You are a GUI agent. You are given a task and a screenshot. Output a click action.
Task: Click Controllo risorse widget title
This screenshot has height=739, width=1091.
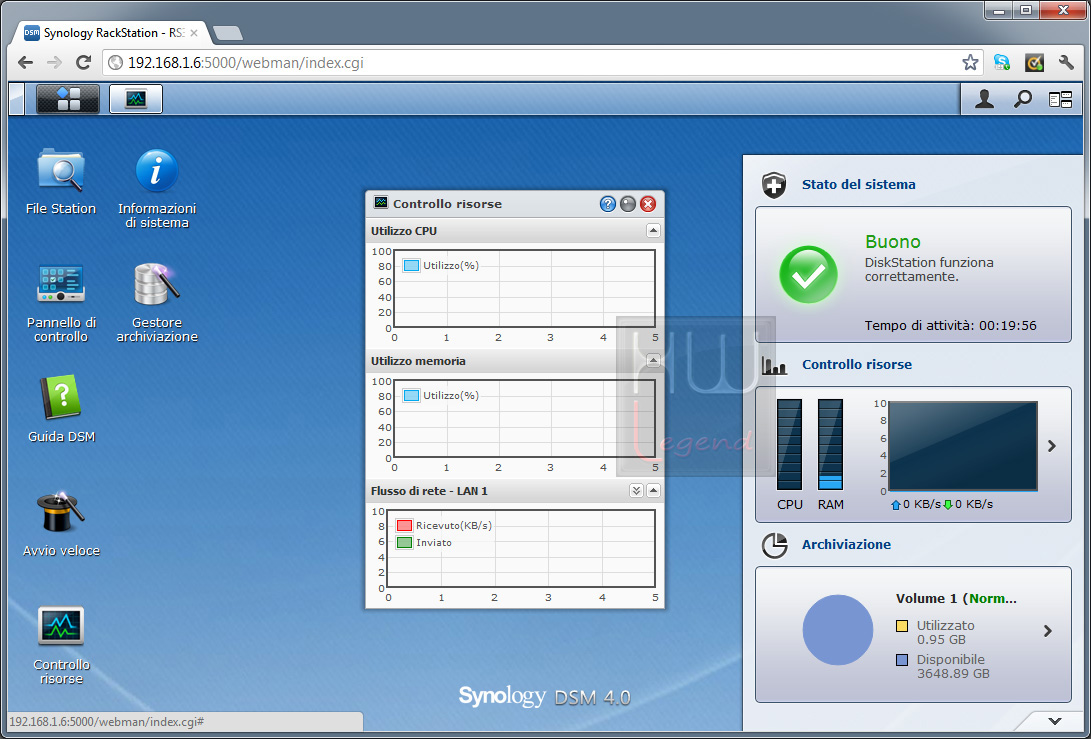point(857,365)
